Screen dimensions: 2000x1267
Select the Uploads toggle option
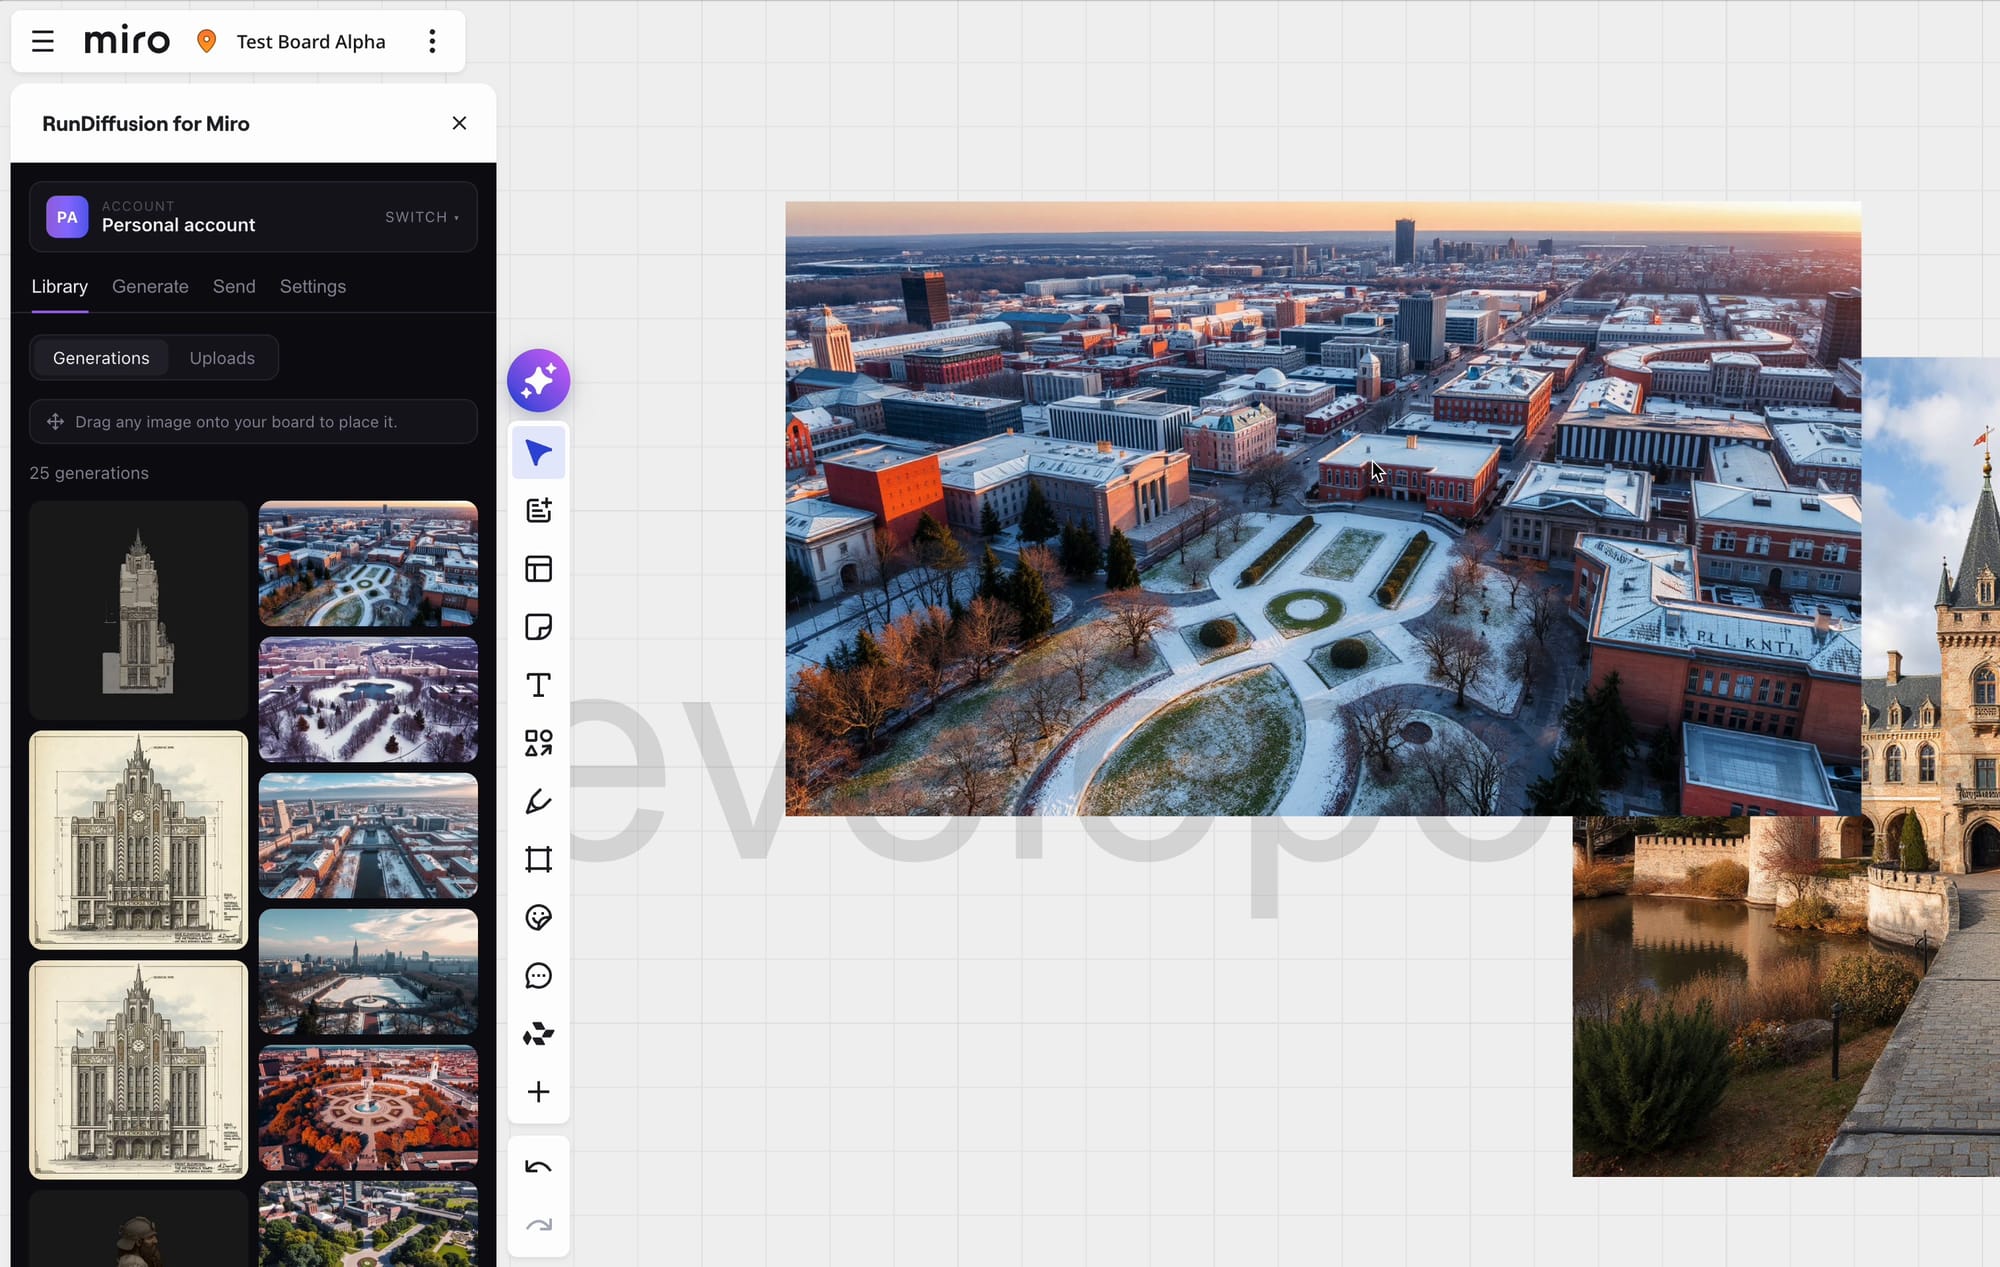pyautogui.click(x=222, y=358)
